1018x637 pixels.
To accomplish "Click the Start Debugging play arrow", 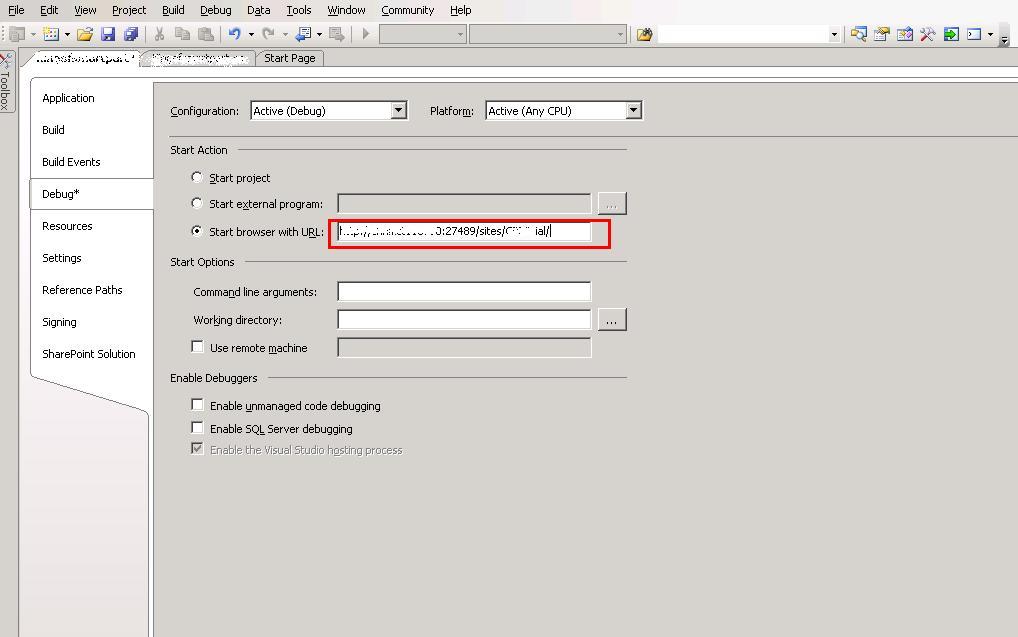I will click(366, 34).
